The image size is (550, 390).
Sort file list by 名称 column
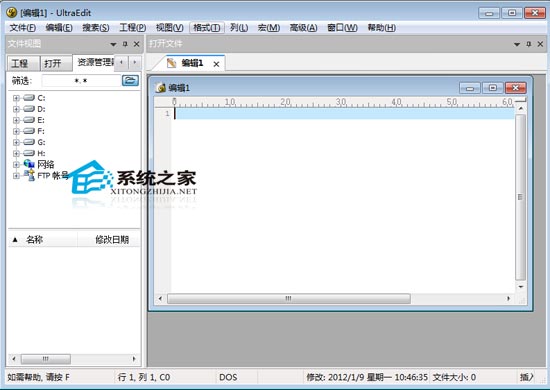[x=42, y=240]
